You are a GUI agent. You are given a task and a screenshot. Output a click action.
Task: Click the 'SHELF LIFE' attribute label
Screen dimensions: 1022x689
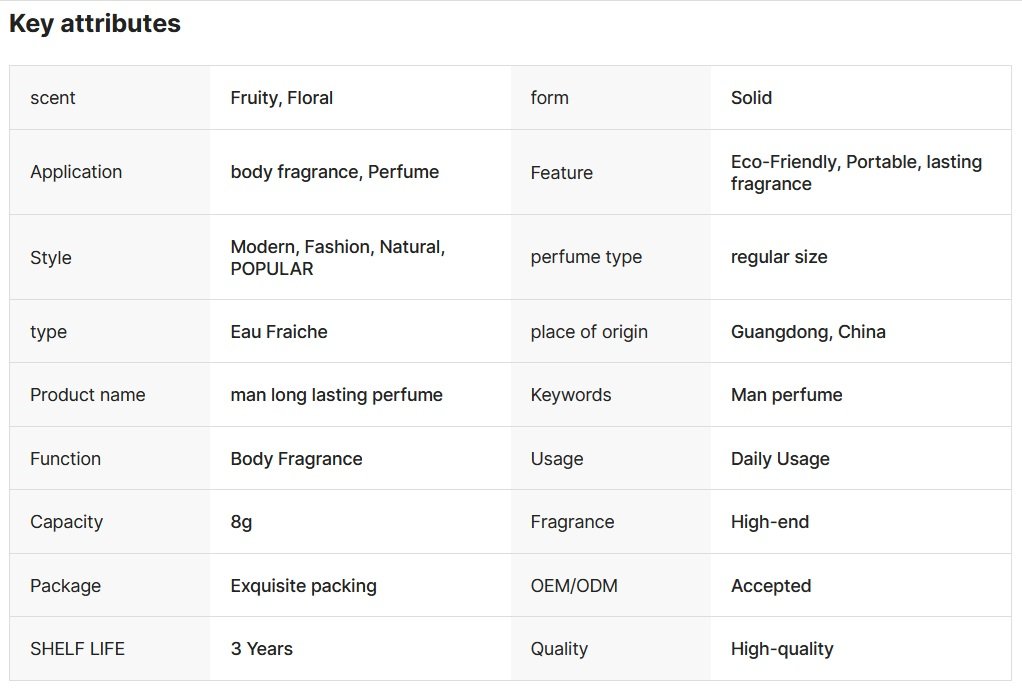point(77,649)
